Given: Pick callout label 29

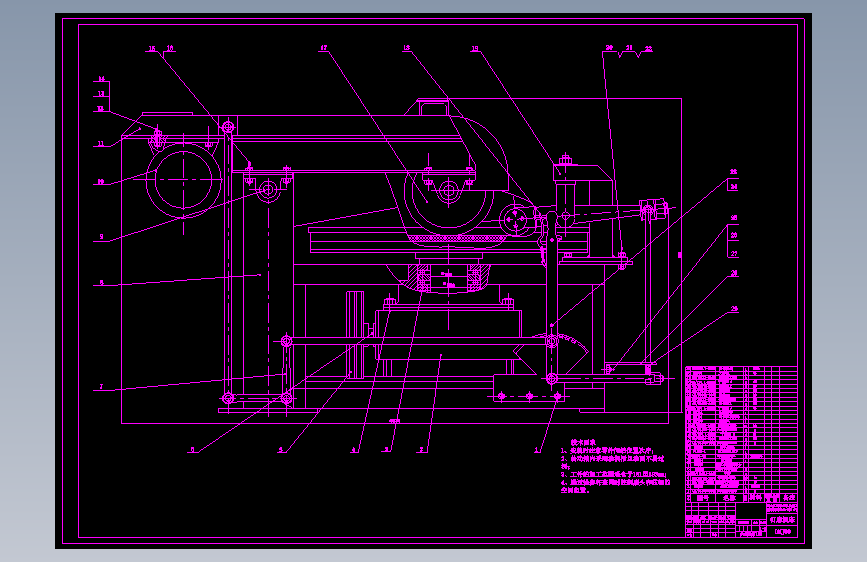Looking at the screenshot, I should point(734,309).
